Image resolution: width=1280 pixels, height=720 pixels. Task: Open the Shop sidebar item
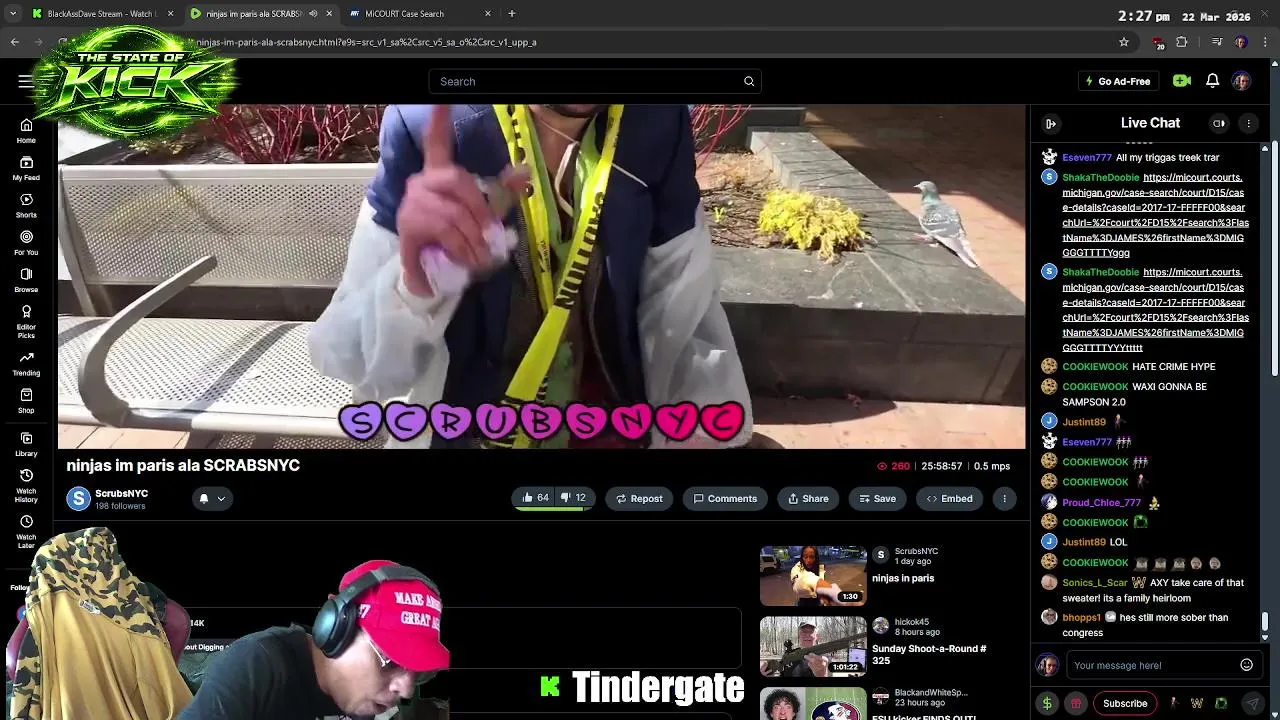coord(26,400)
